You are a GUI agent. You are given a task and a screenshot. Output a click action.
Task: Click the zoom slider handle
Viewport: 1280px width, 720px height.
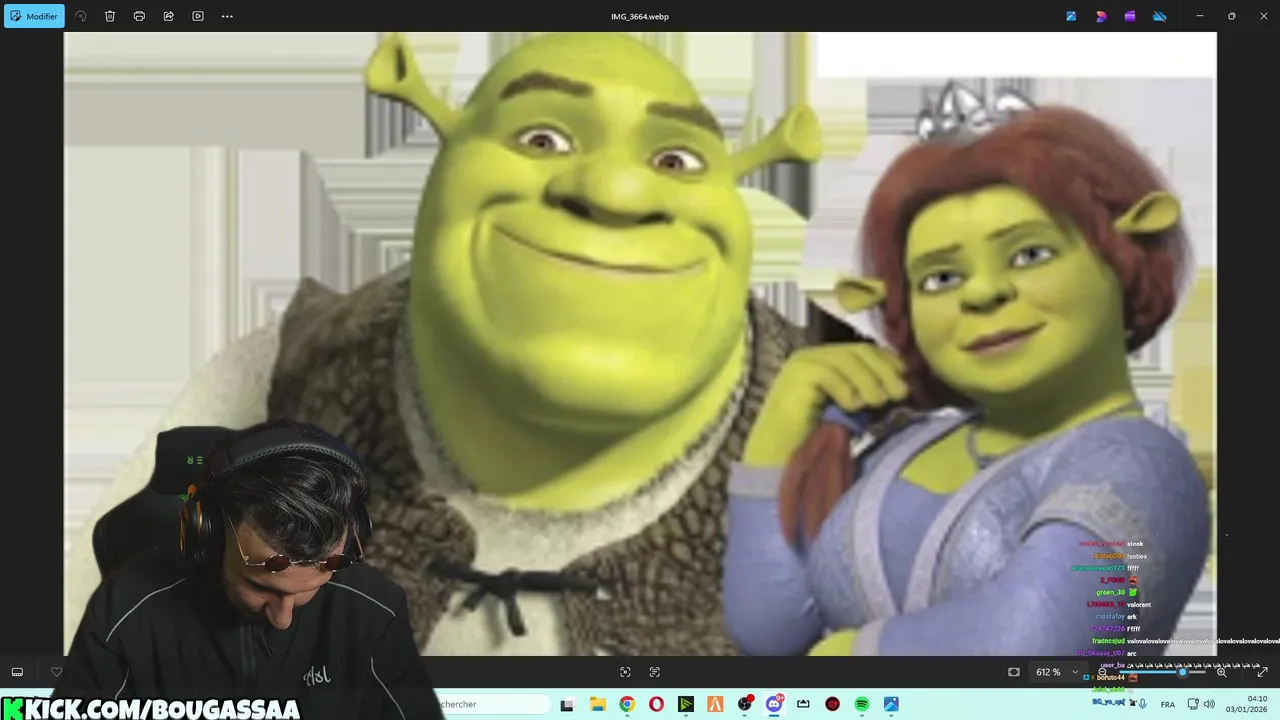(1183, 672)
